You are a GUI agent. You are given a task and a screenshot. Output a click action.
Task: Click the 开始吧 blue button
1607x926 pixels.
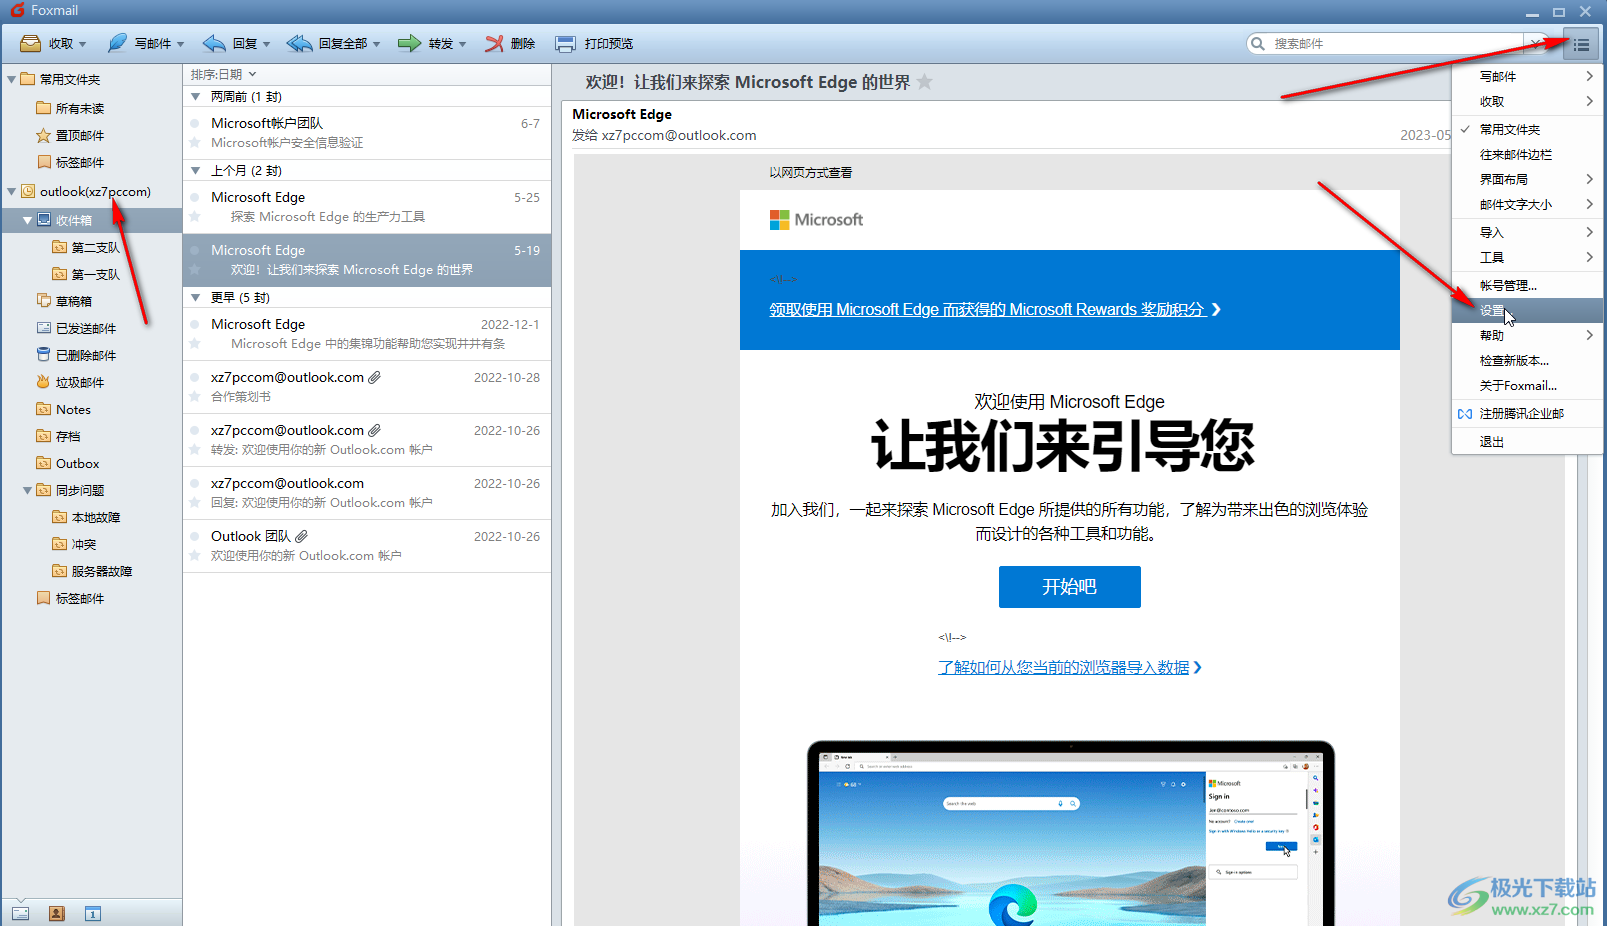(x=1069, y=587)
